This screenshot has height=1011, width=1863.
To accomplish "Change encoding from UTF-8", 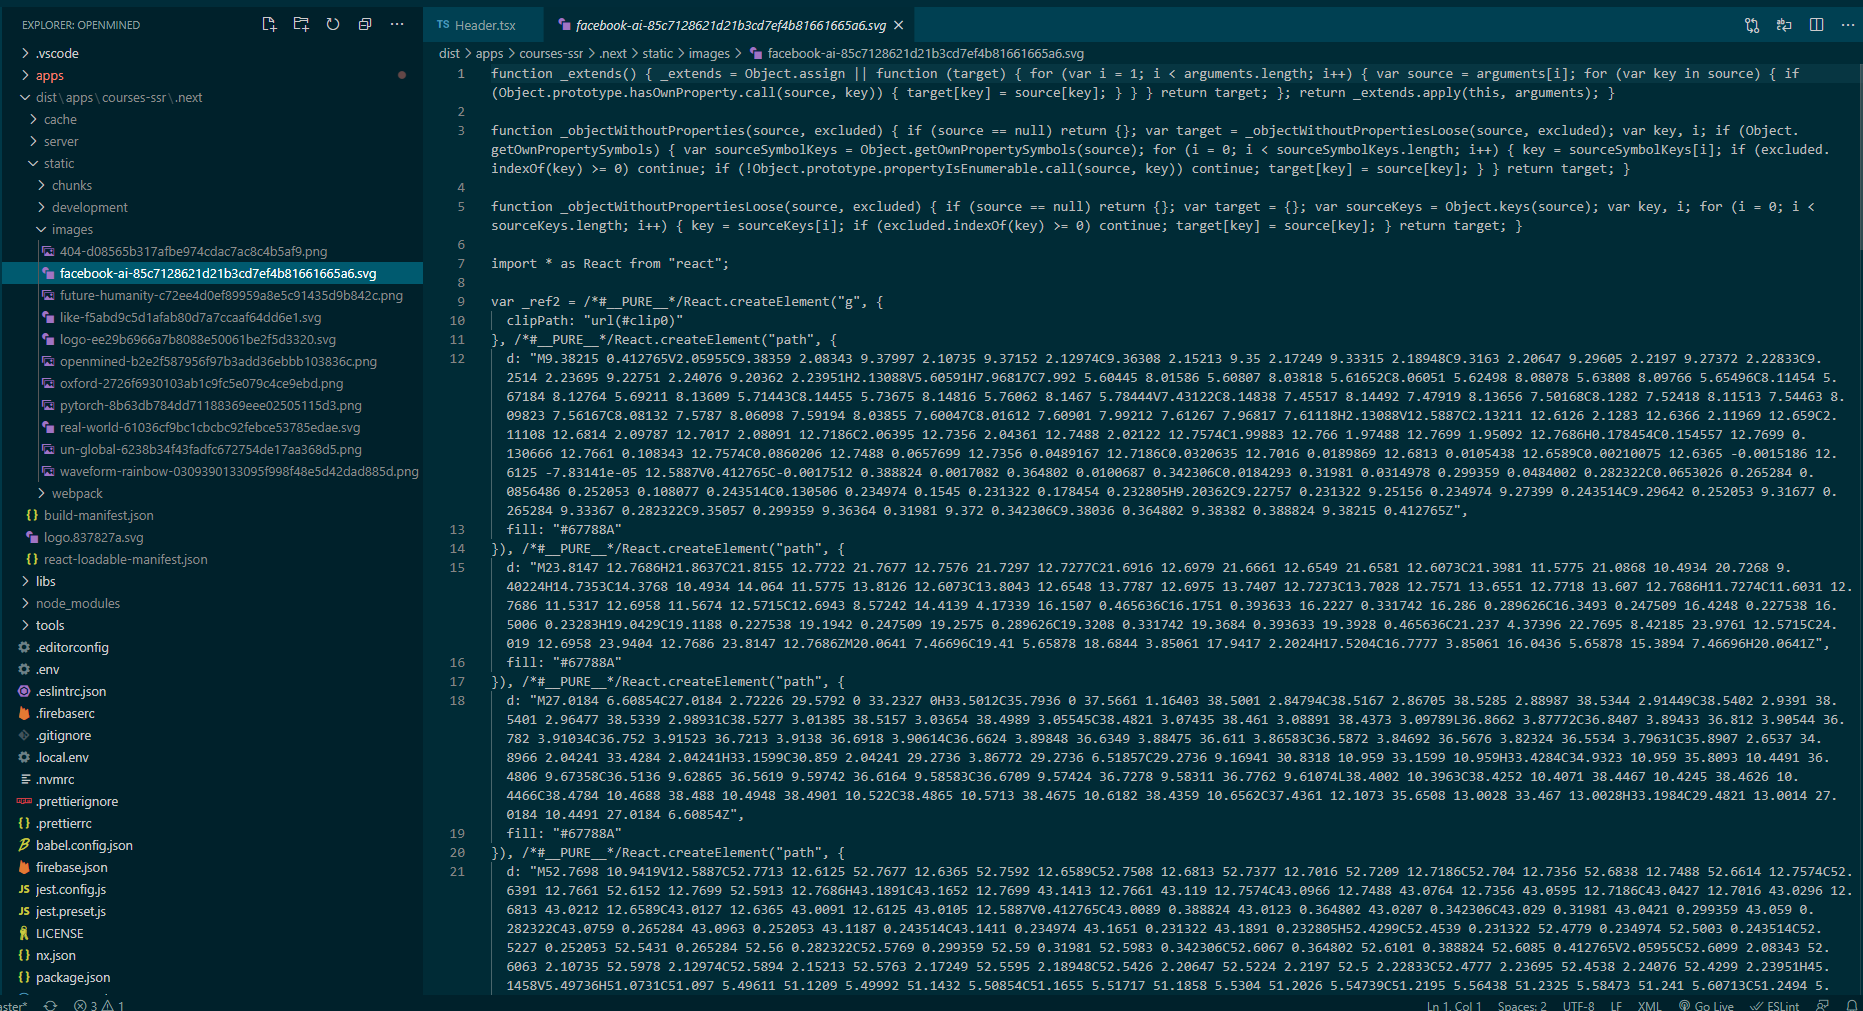I will [1578, 1006].
